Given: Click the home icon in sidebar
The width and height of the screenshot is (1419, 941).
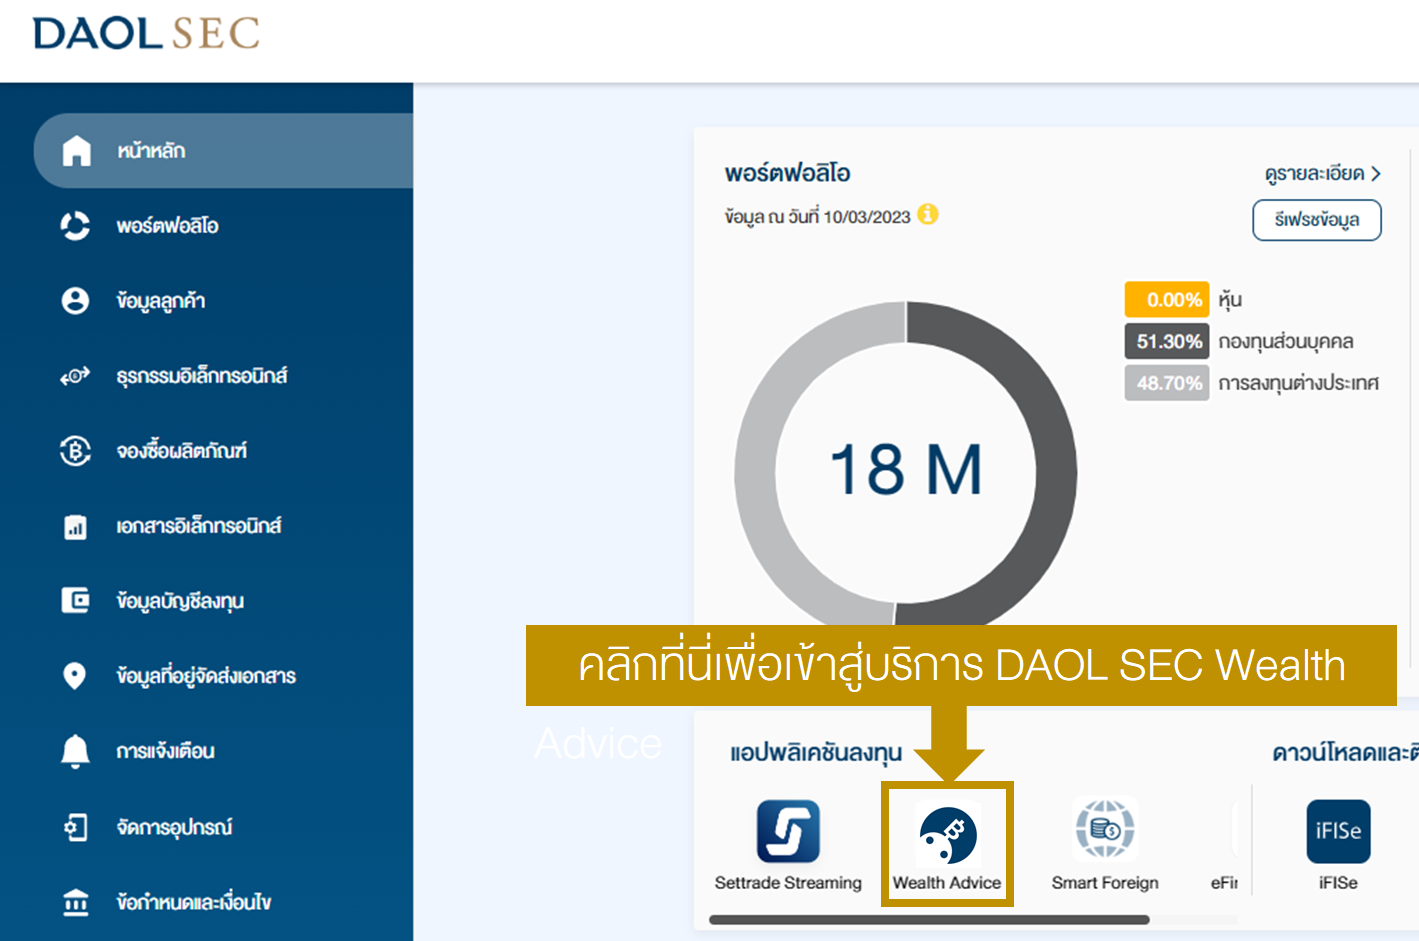Looking at the screenshot, I should click(76, 151).
